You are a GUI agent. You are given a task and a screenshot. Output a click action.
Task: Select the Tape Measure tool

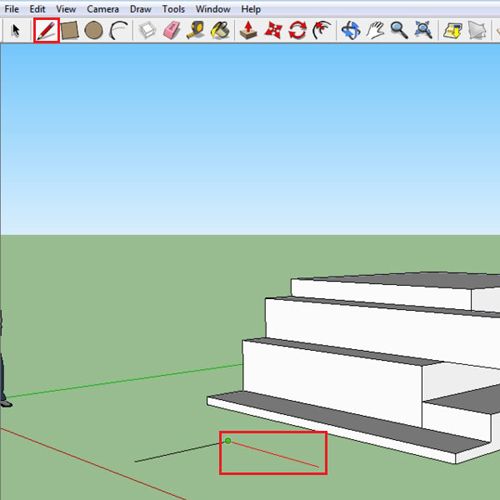point(196,30)
